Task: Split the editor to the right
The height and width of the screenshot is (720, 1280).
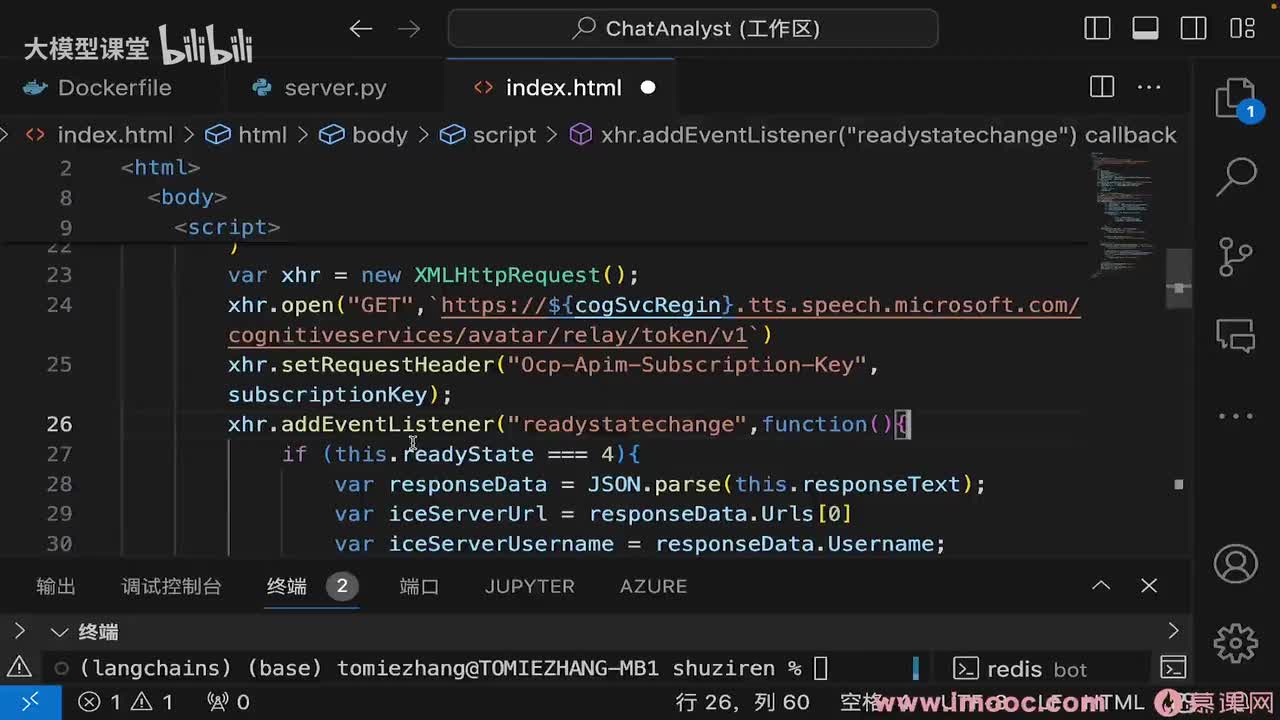Action: pos(1102,88)
